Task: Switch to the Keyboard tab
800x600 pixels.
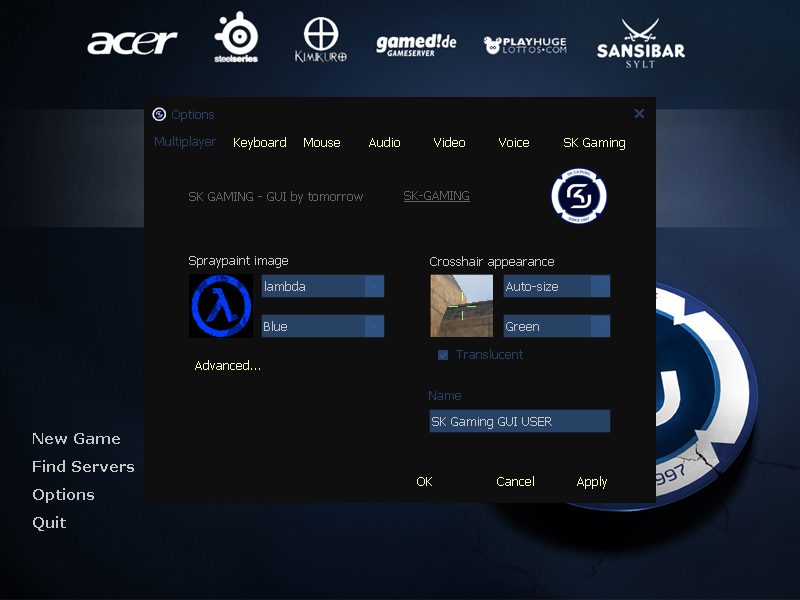Action: (260, 143)
